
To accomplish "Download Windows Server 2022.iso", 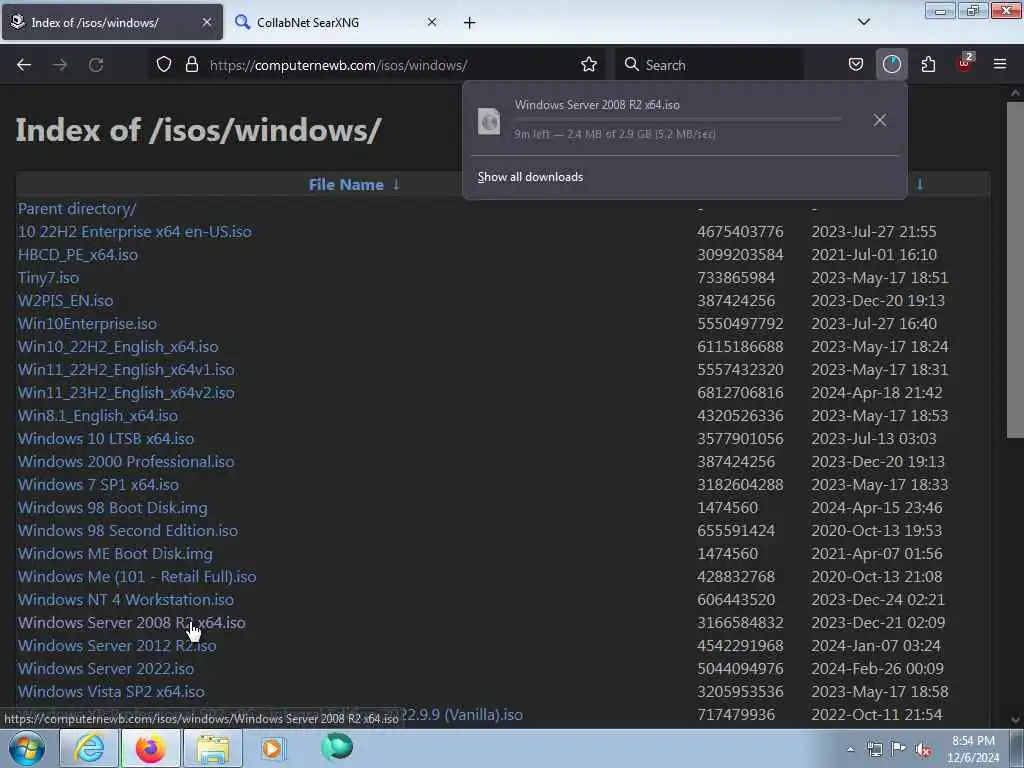I will coord(106,668).
